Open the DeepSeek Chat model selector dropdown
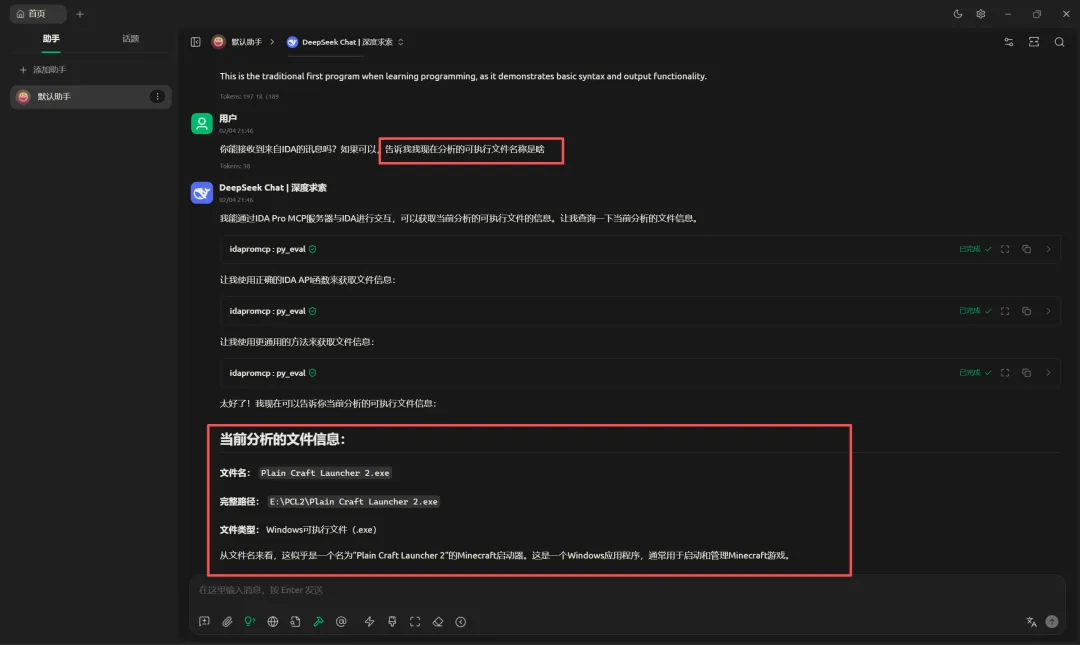The height and width of the screenshot is (645, 1080). tap(345, 42)
